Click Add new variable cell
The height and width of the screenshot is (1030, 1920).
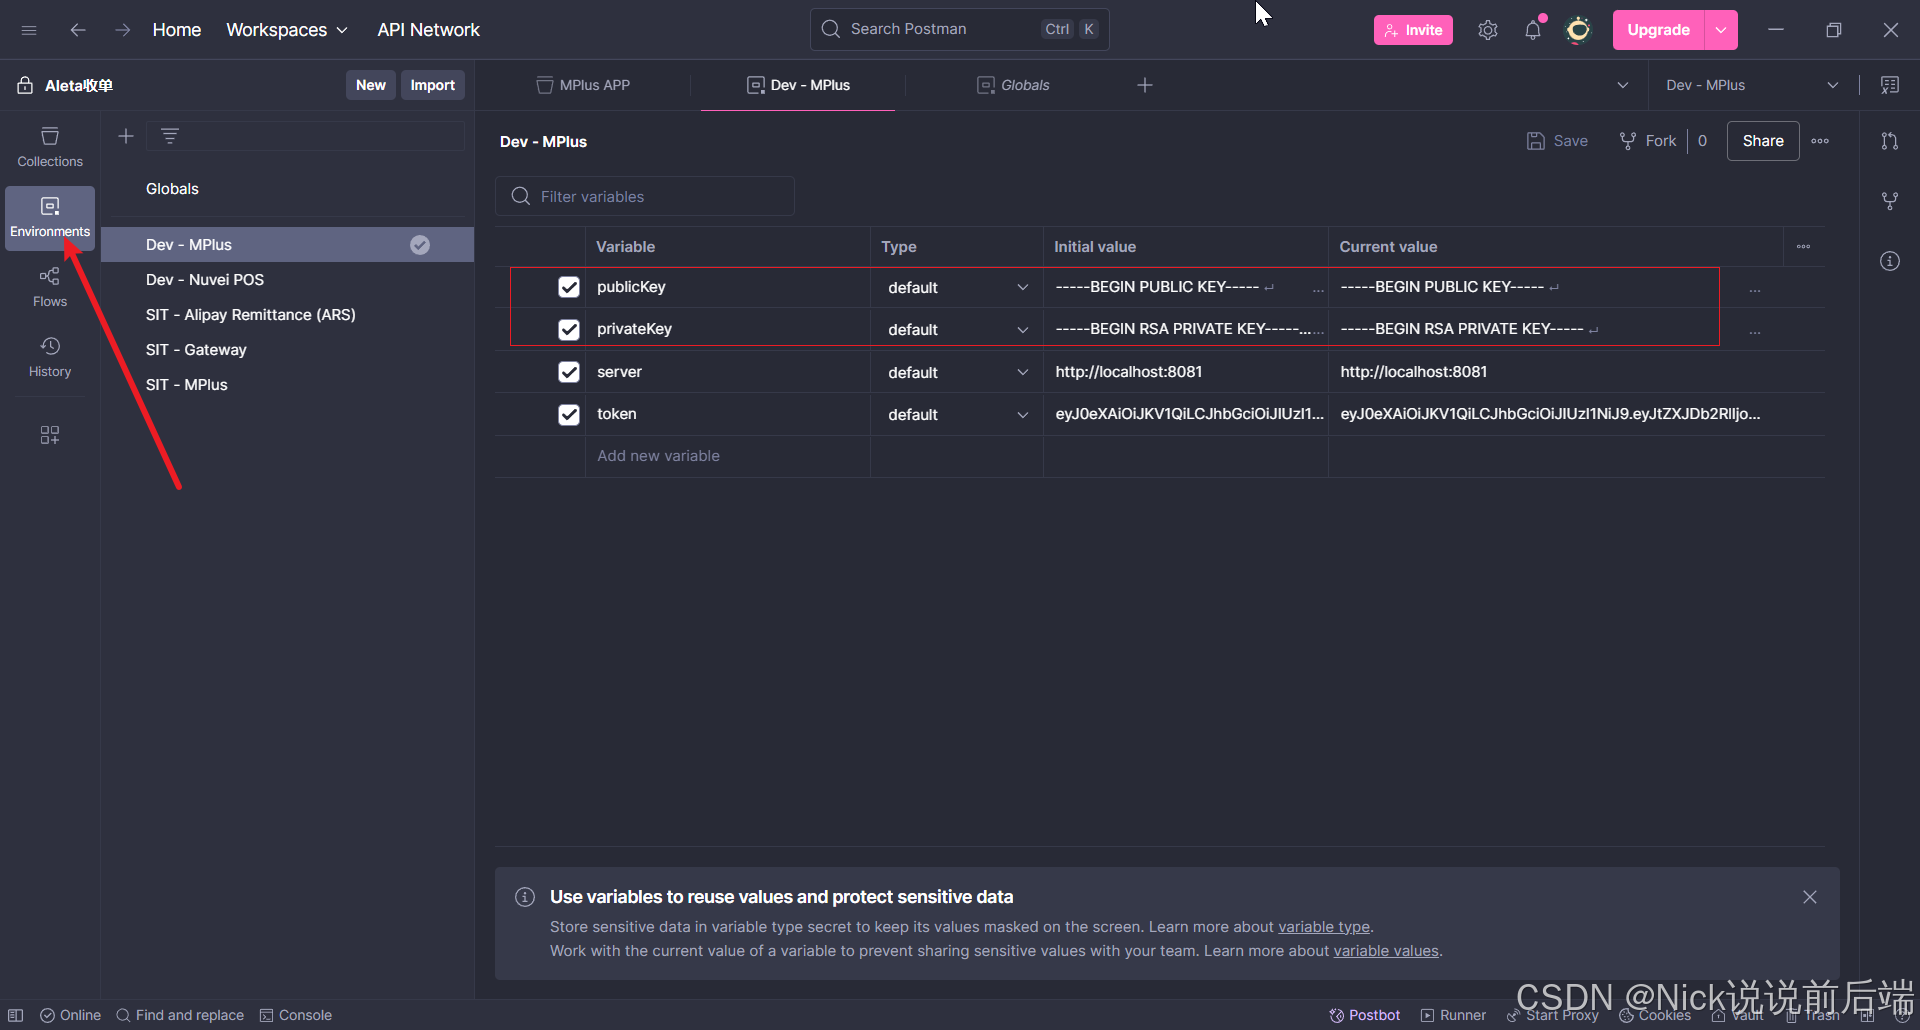point(728,456)
